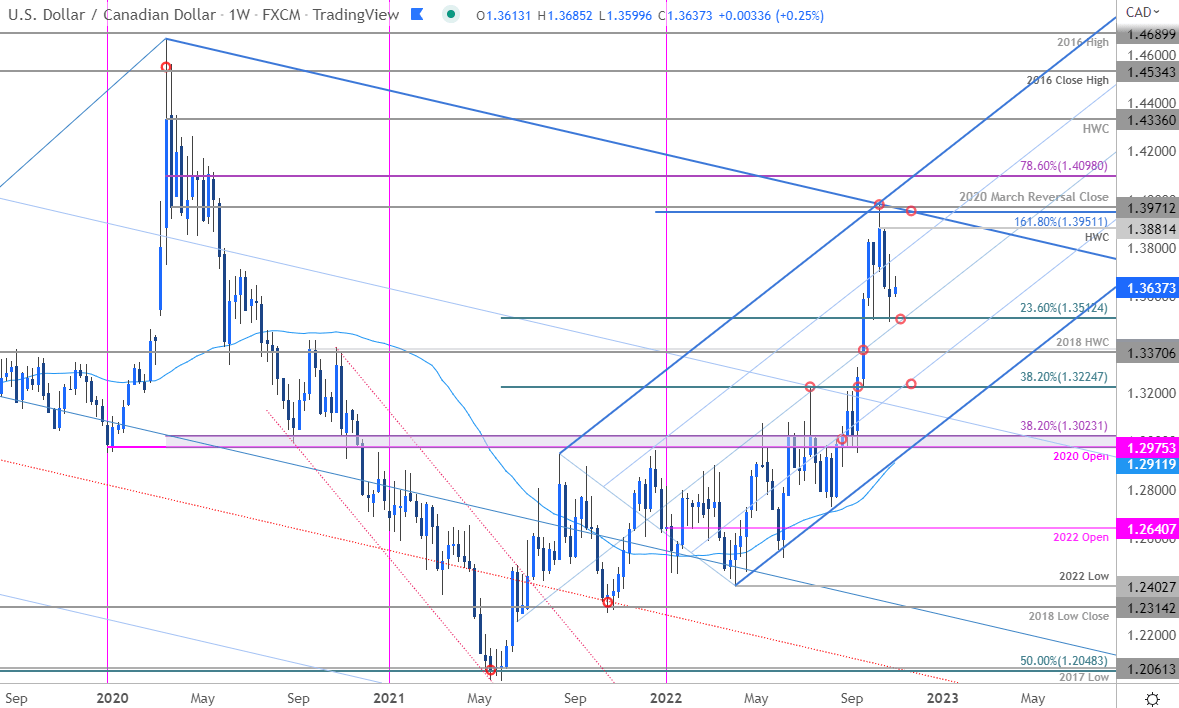The height and width of the screenshot is (708, 1179).
Task: Select the 1.23142 price axis label
Action: click(1147, 607)
